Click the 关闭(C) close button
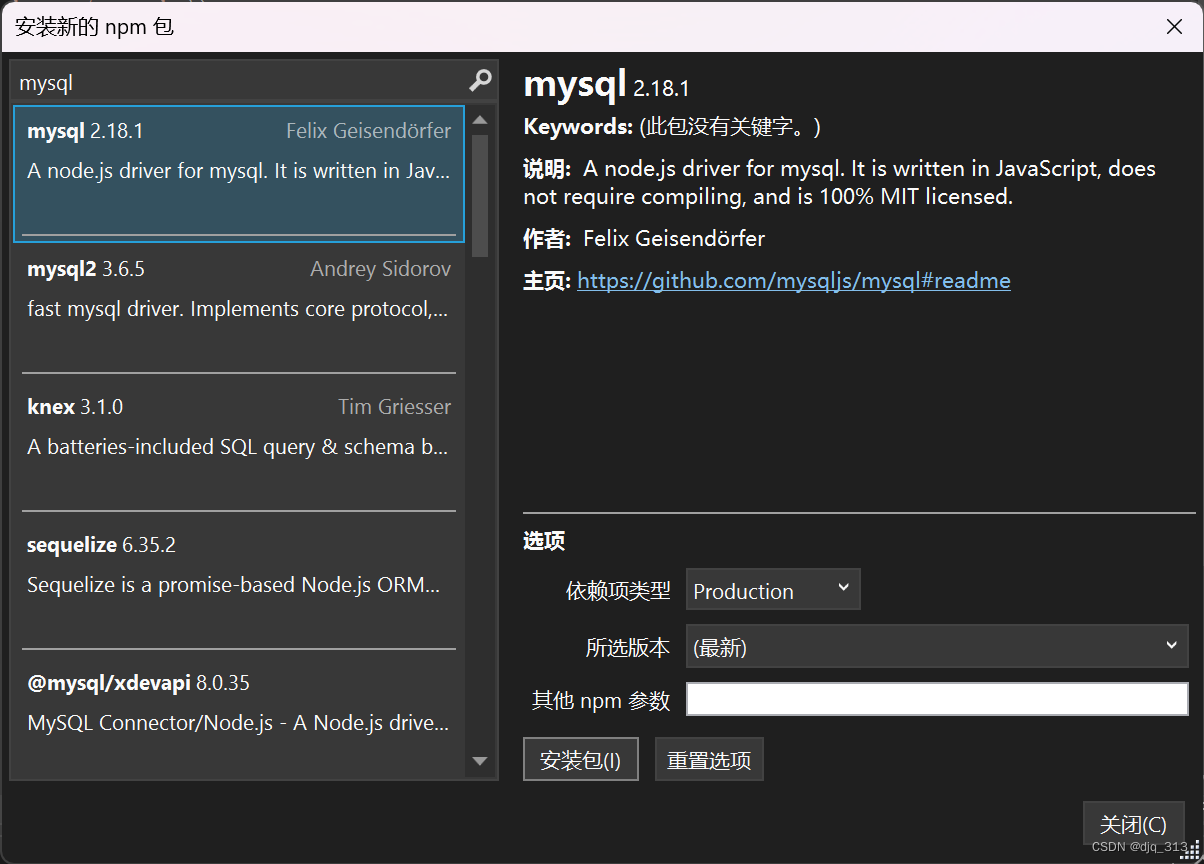Viewport: 1204px width, 864px height. tap(1133, 825)
